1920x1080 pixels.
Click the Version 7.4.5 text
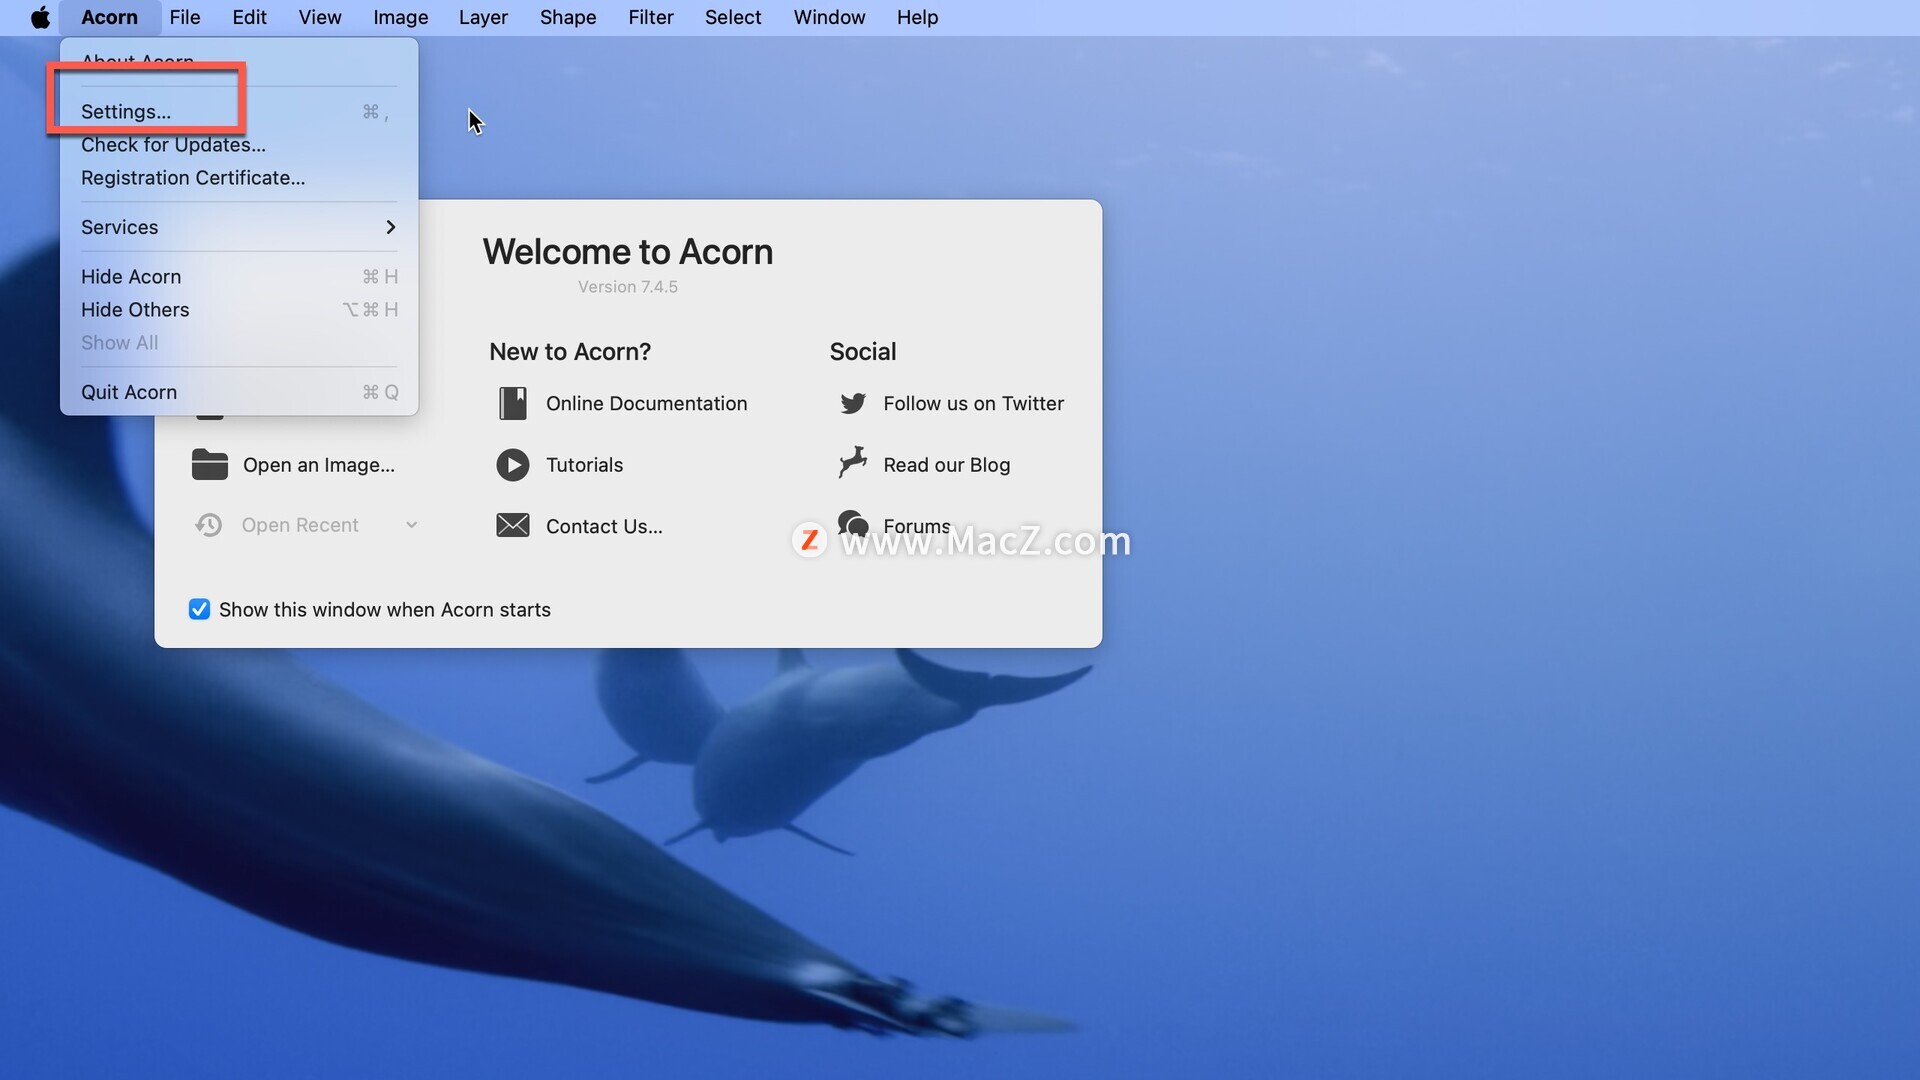tap(628, 286)
